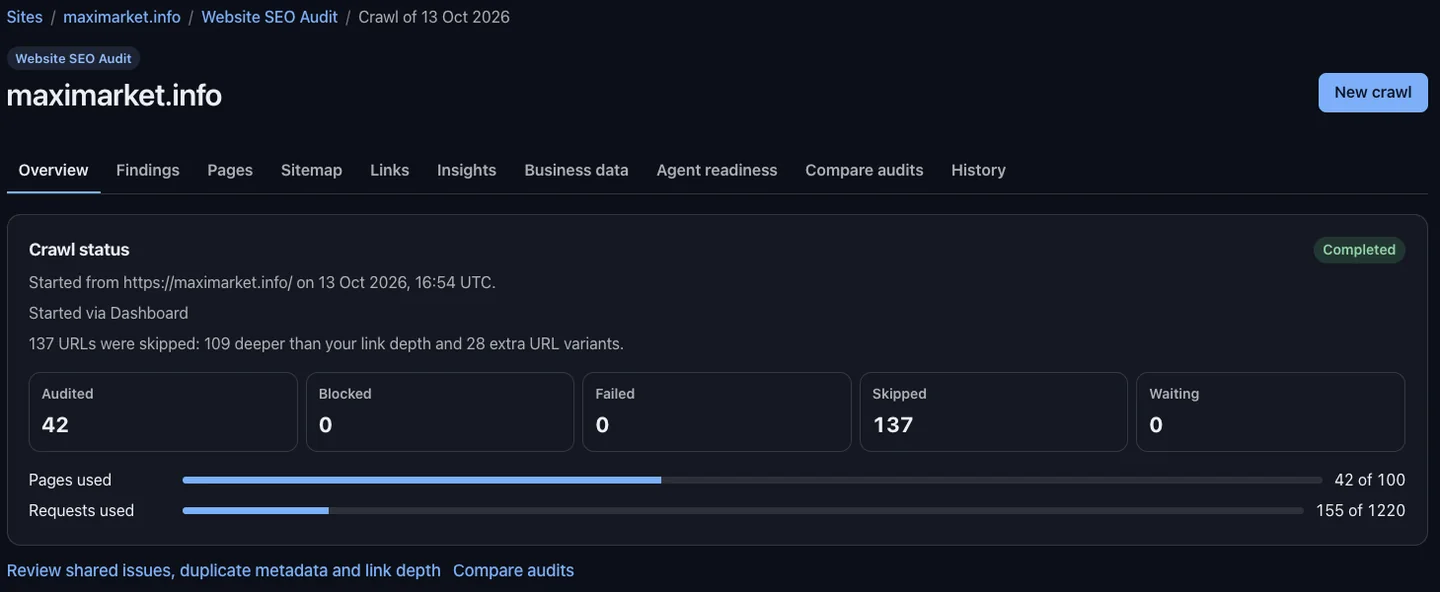Select the Blocked 0 stat card
This screenshot has width=1440, height=592.
[x=440, y=412]
